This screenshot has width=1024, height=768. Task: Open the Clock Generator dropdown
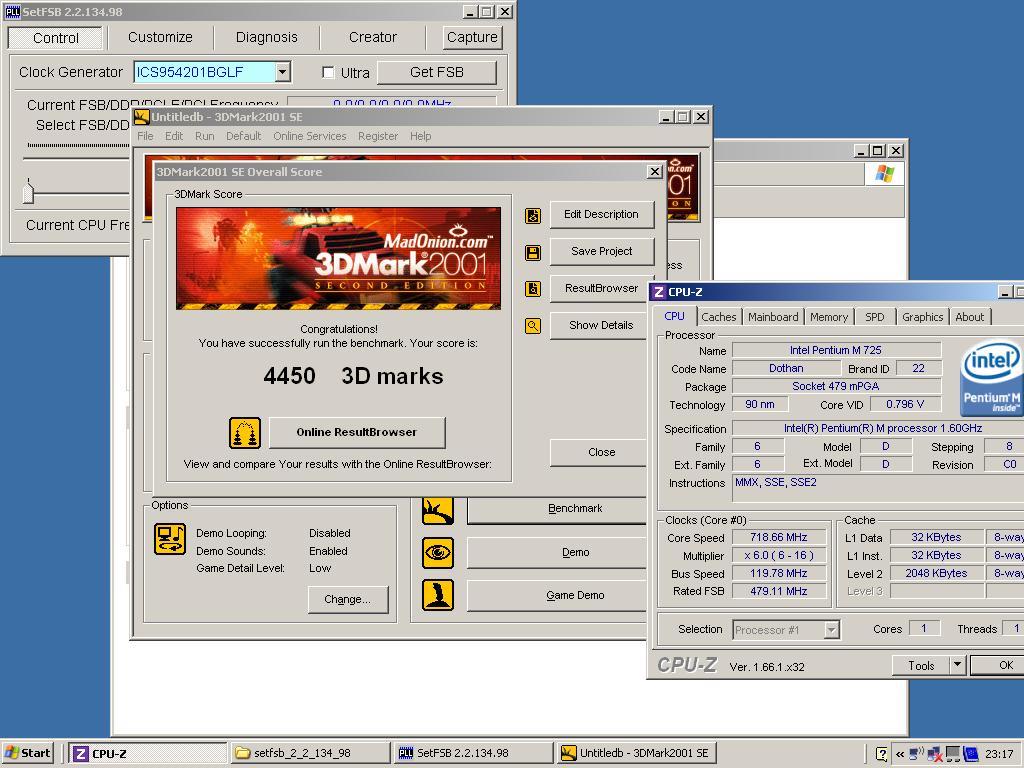pyautogui.click(x=282, y=72)
